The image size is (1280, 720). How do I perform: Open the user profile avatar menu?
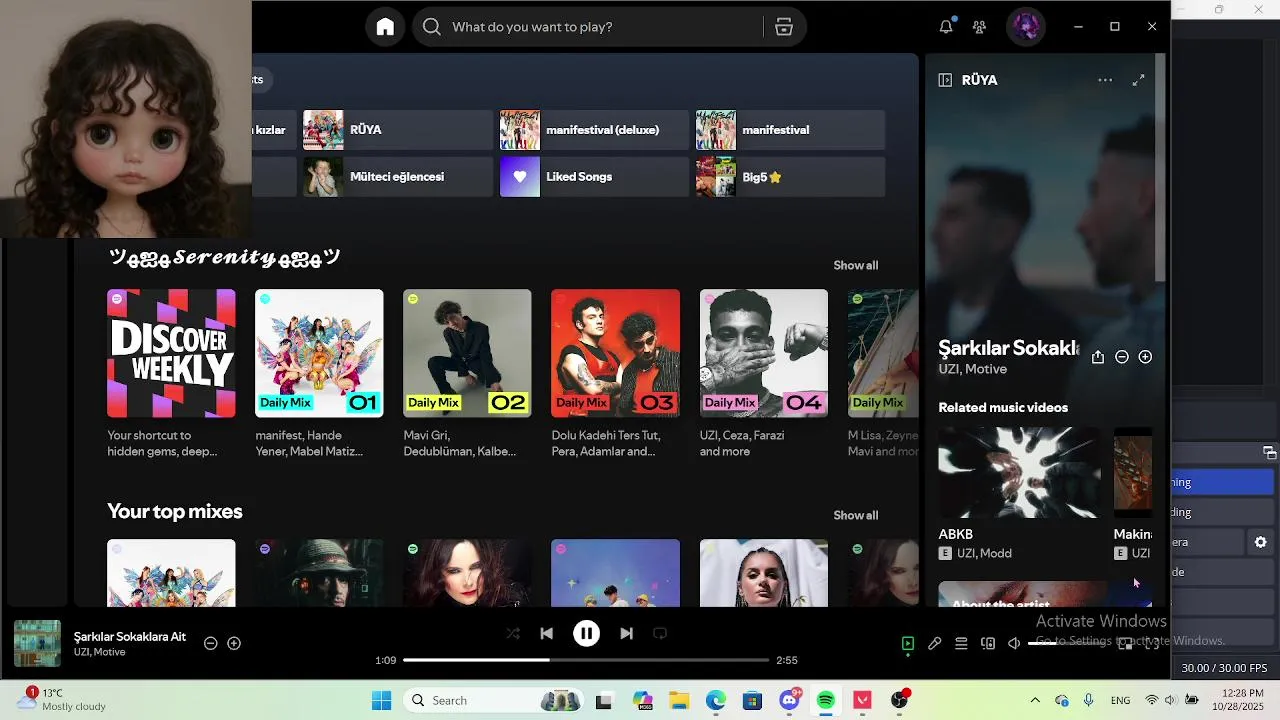[x=1026, y=27]
